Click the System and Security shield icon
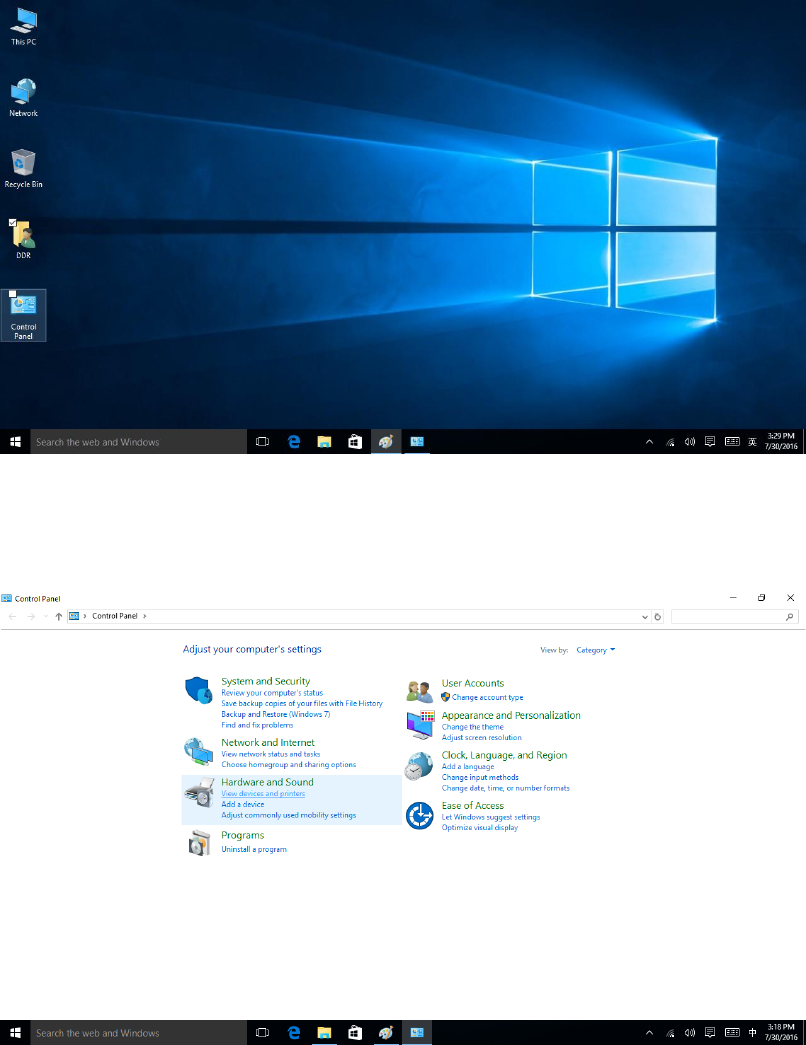 pos(199,690)
